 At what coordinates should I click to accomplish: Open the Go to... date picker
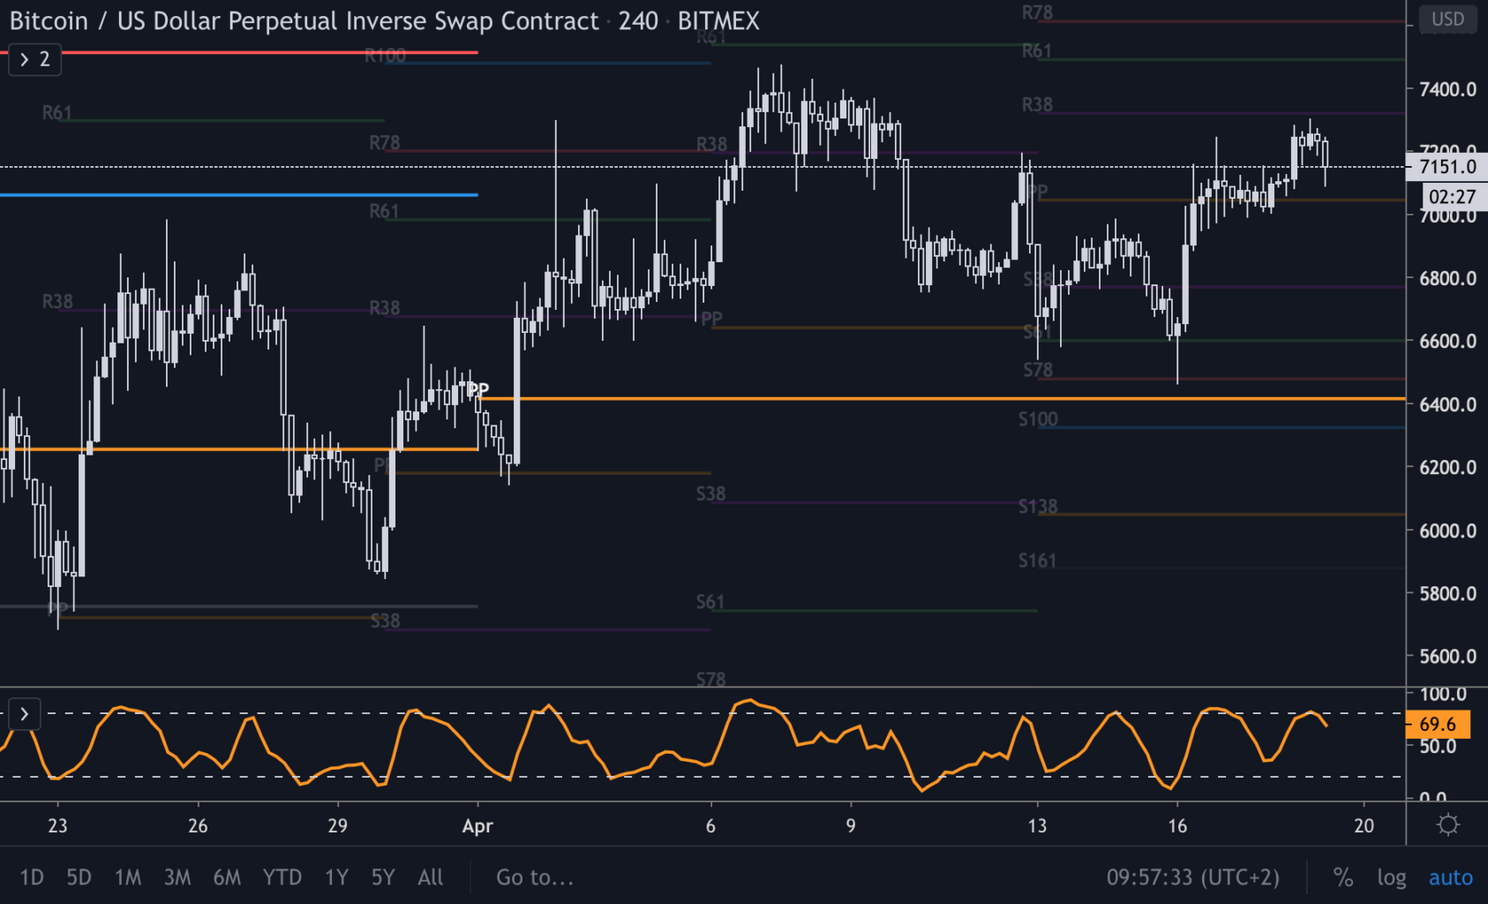click(535, 877)
